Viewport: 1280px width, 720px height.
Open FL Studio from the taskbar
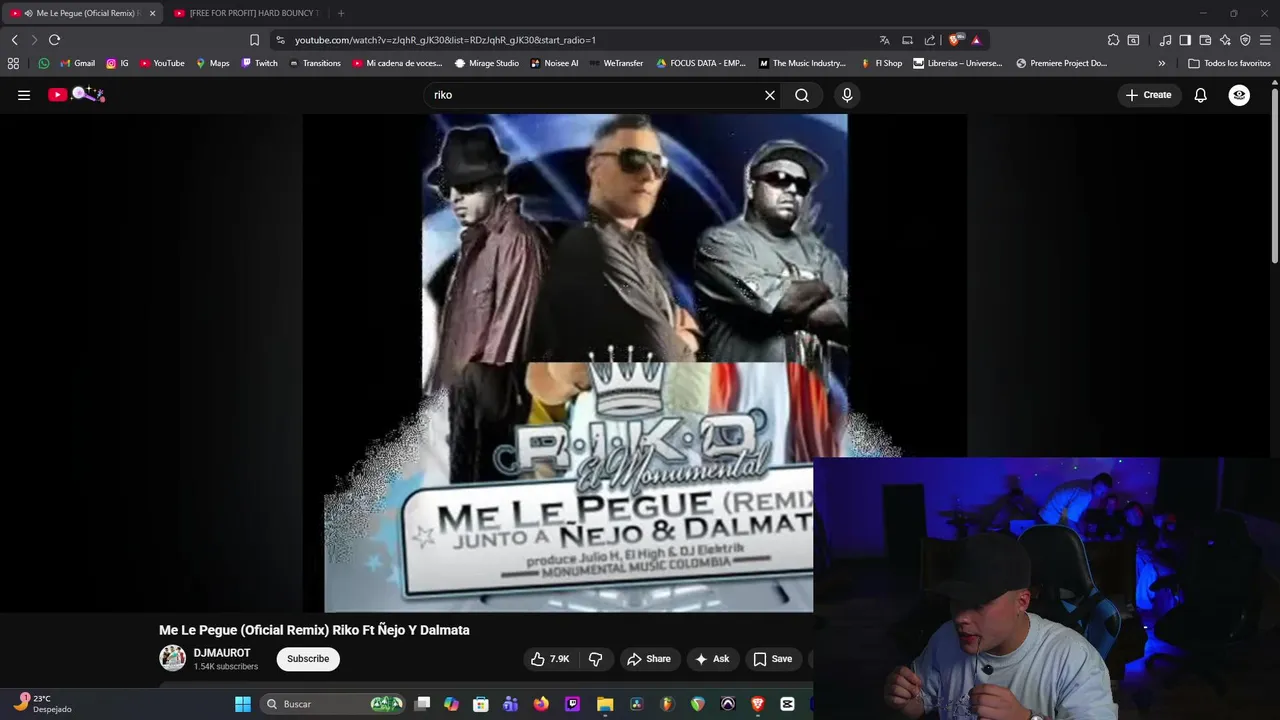[x=667, y=704]
